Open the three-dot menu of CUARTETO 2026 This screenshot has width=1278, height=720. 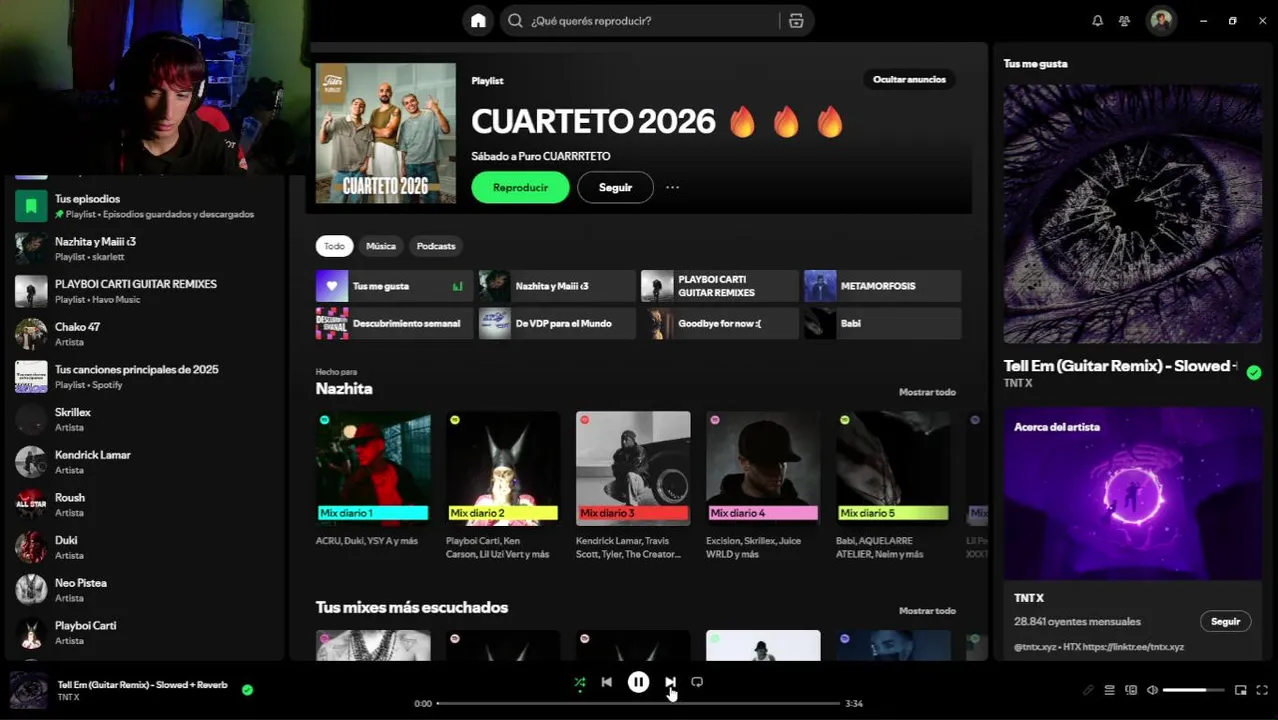672,187
